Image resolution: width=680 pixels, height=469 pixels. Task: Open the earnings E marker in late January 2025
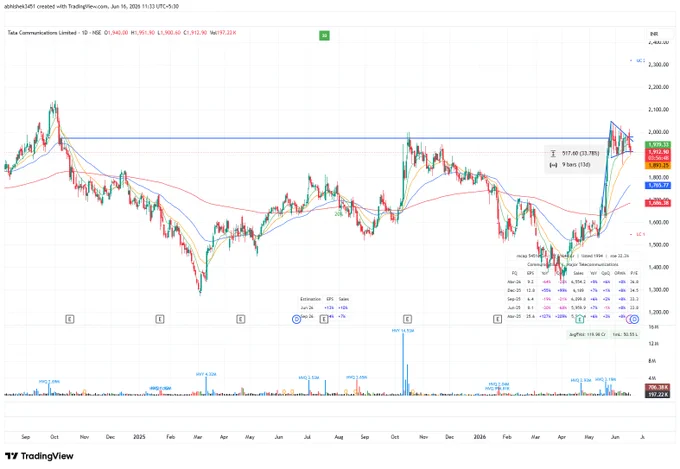160,319
